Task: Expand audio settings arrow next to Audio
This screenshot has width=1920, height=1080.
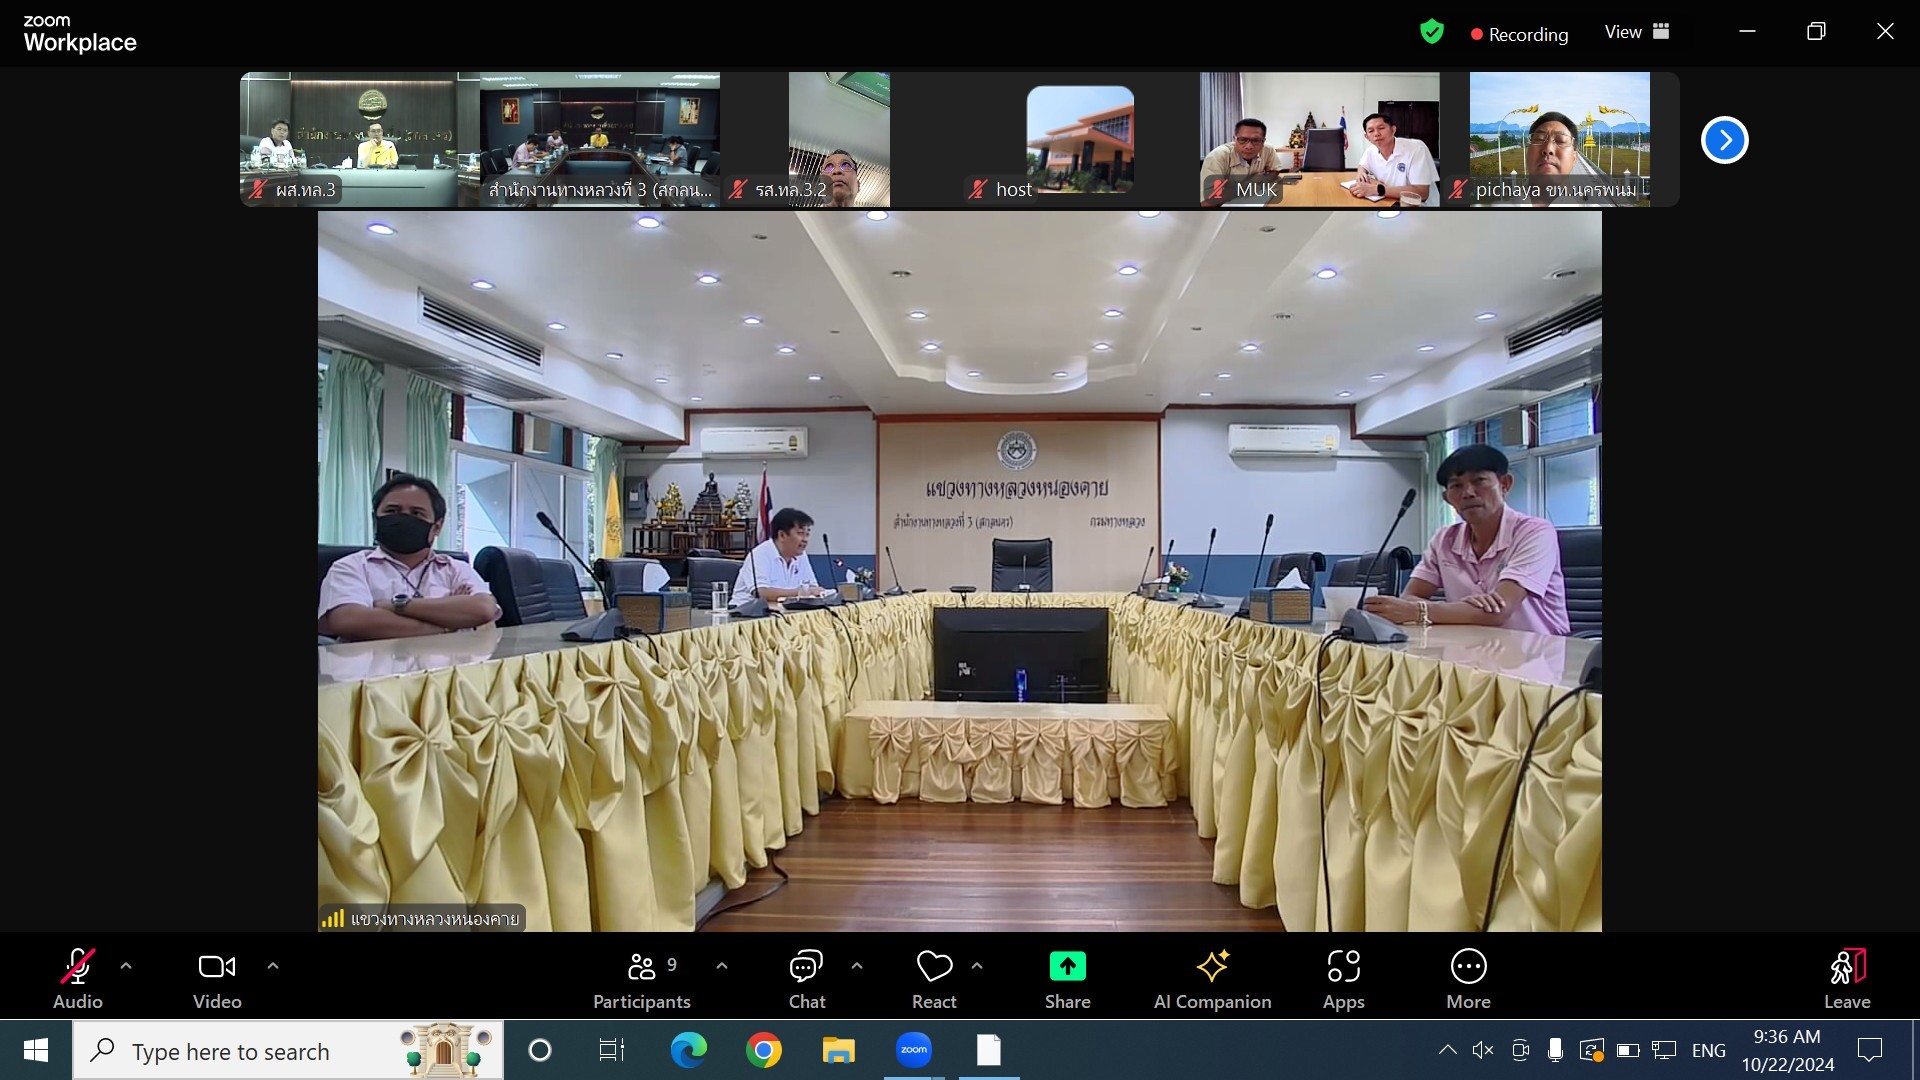Action: (x=126, y=966)
